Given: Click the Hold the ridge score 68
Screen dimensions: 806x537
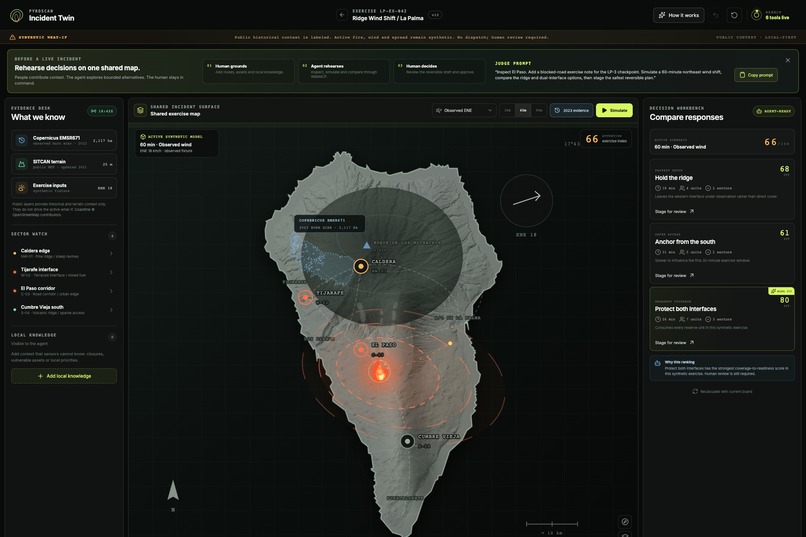Looking at the screenshot, I should point(784,169).
